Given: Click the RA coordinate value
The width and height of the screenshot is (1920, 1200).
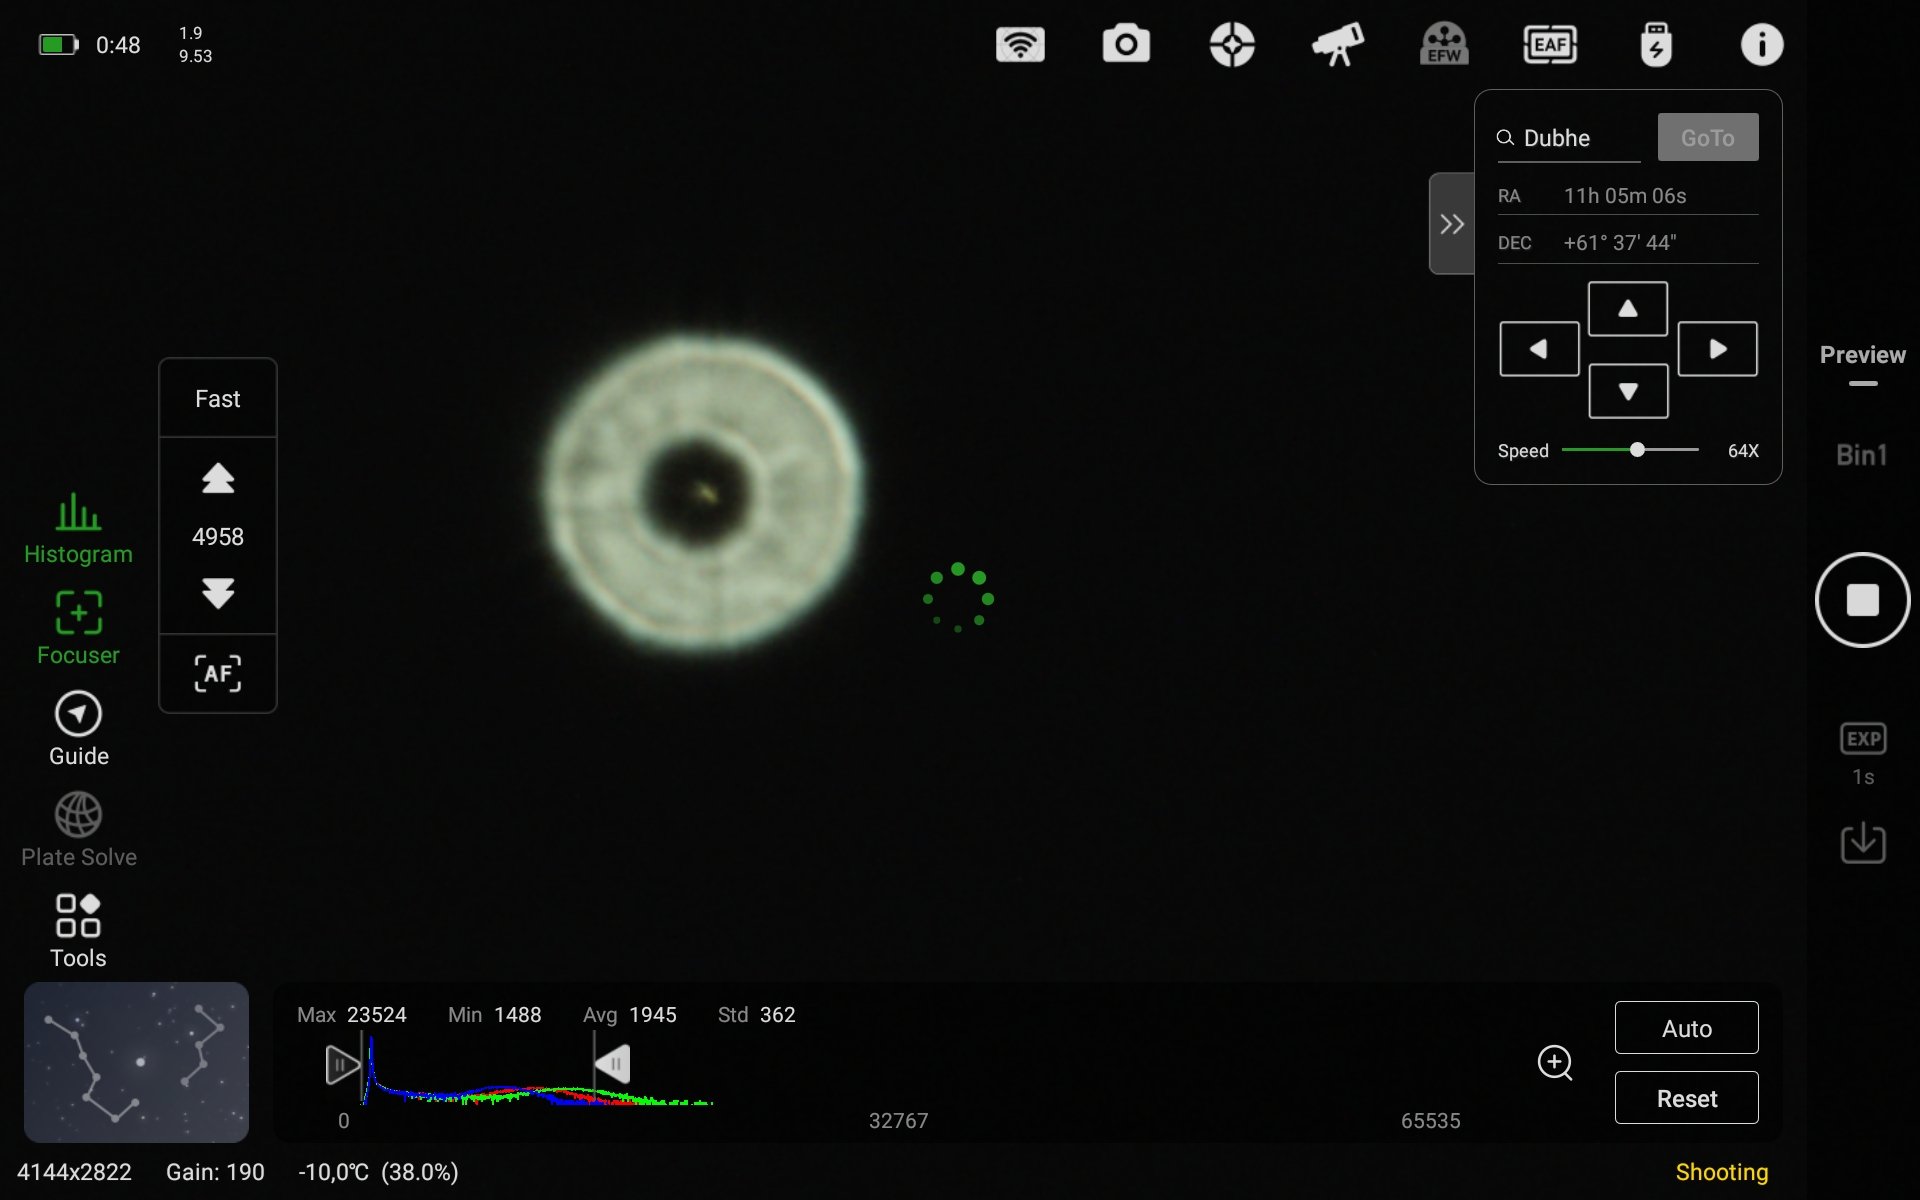Looking at the screenshot, I should click(1625, 196).
